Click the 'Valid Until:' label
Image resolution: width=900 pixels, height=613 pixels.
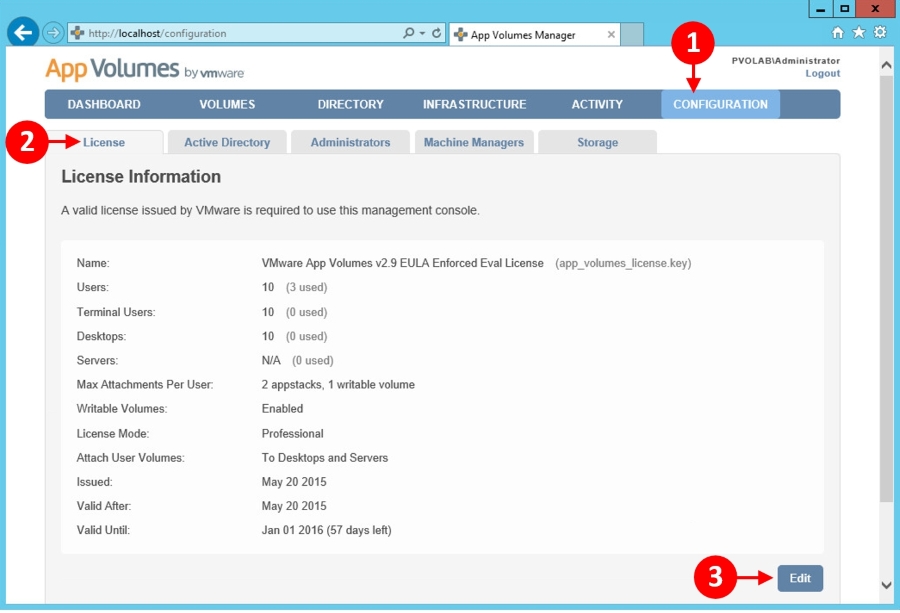pos(103,530)
